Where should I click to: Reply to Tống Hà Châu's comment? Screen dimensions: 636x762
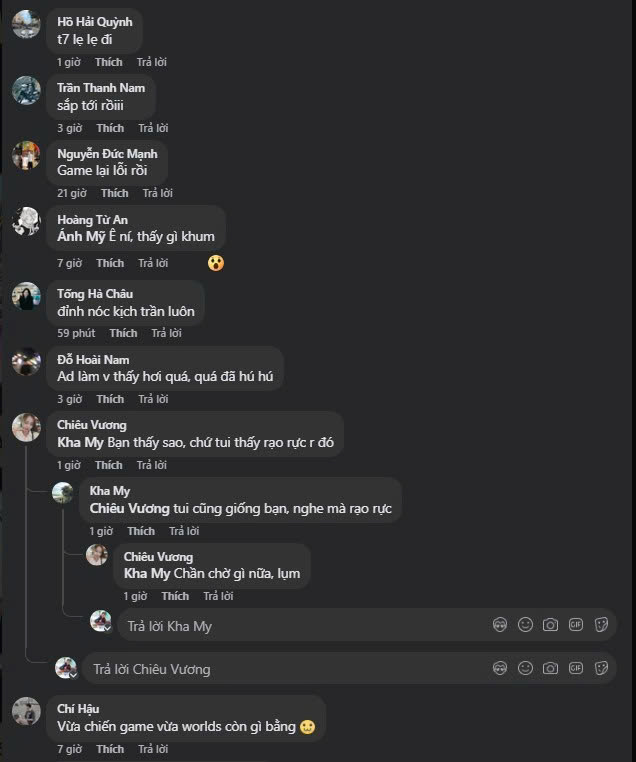coord(167,333)
